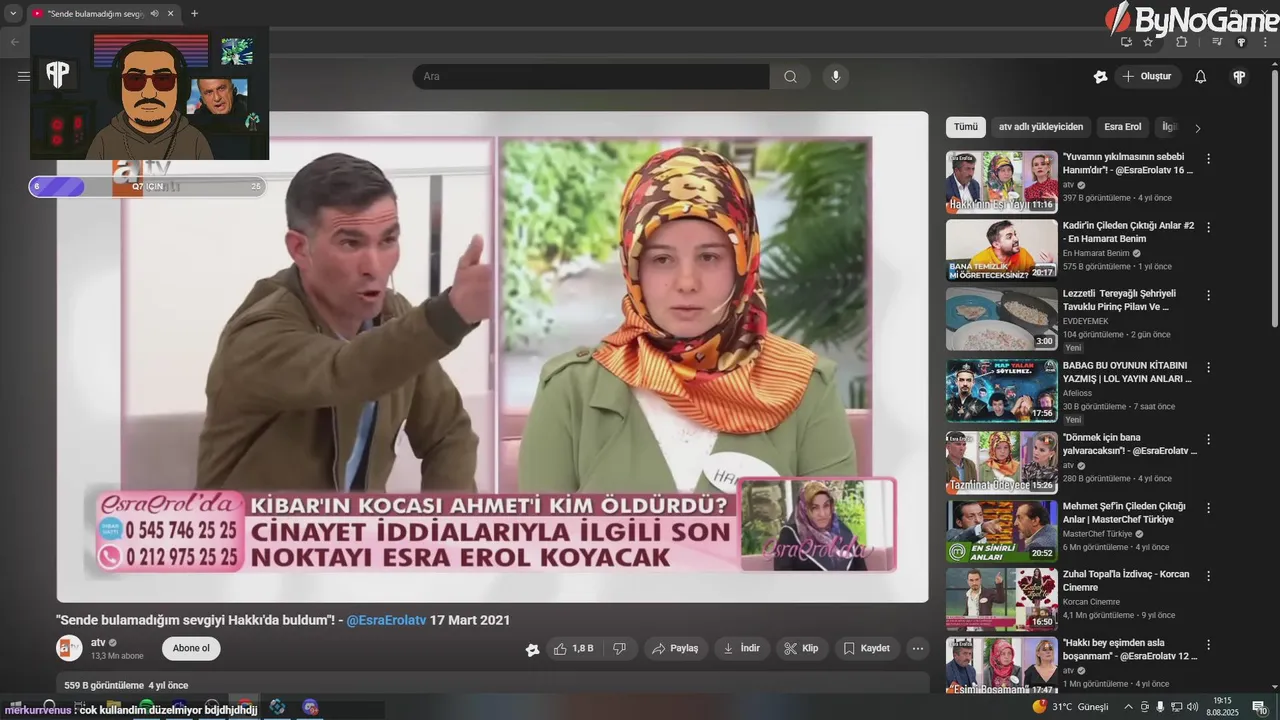Viewport: 1280px width, 720px height.
Task: Click the Paylaş share button
Action: tap(675, 648)
